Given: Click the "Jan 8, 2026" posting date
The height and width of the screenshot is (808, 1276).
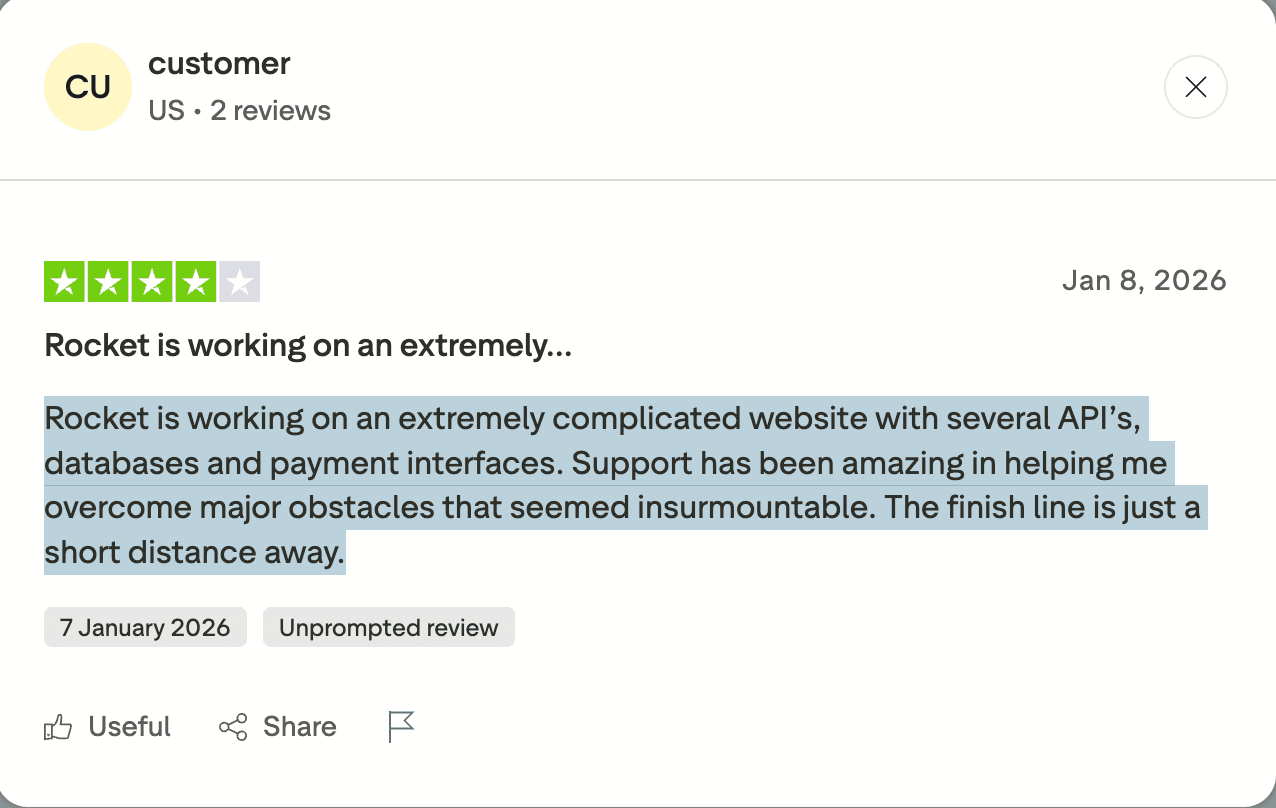Looking at the screenshot, I should point(1144,280).
